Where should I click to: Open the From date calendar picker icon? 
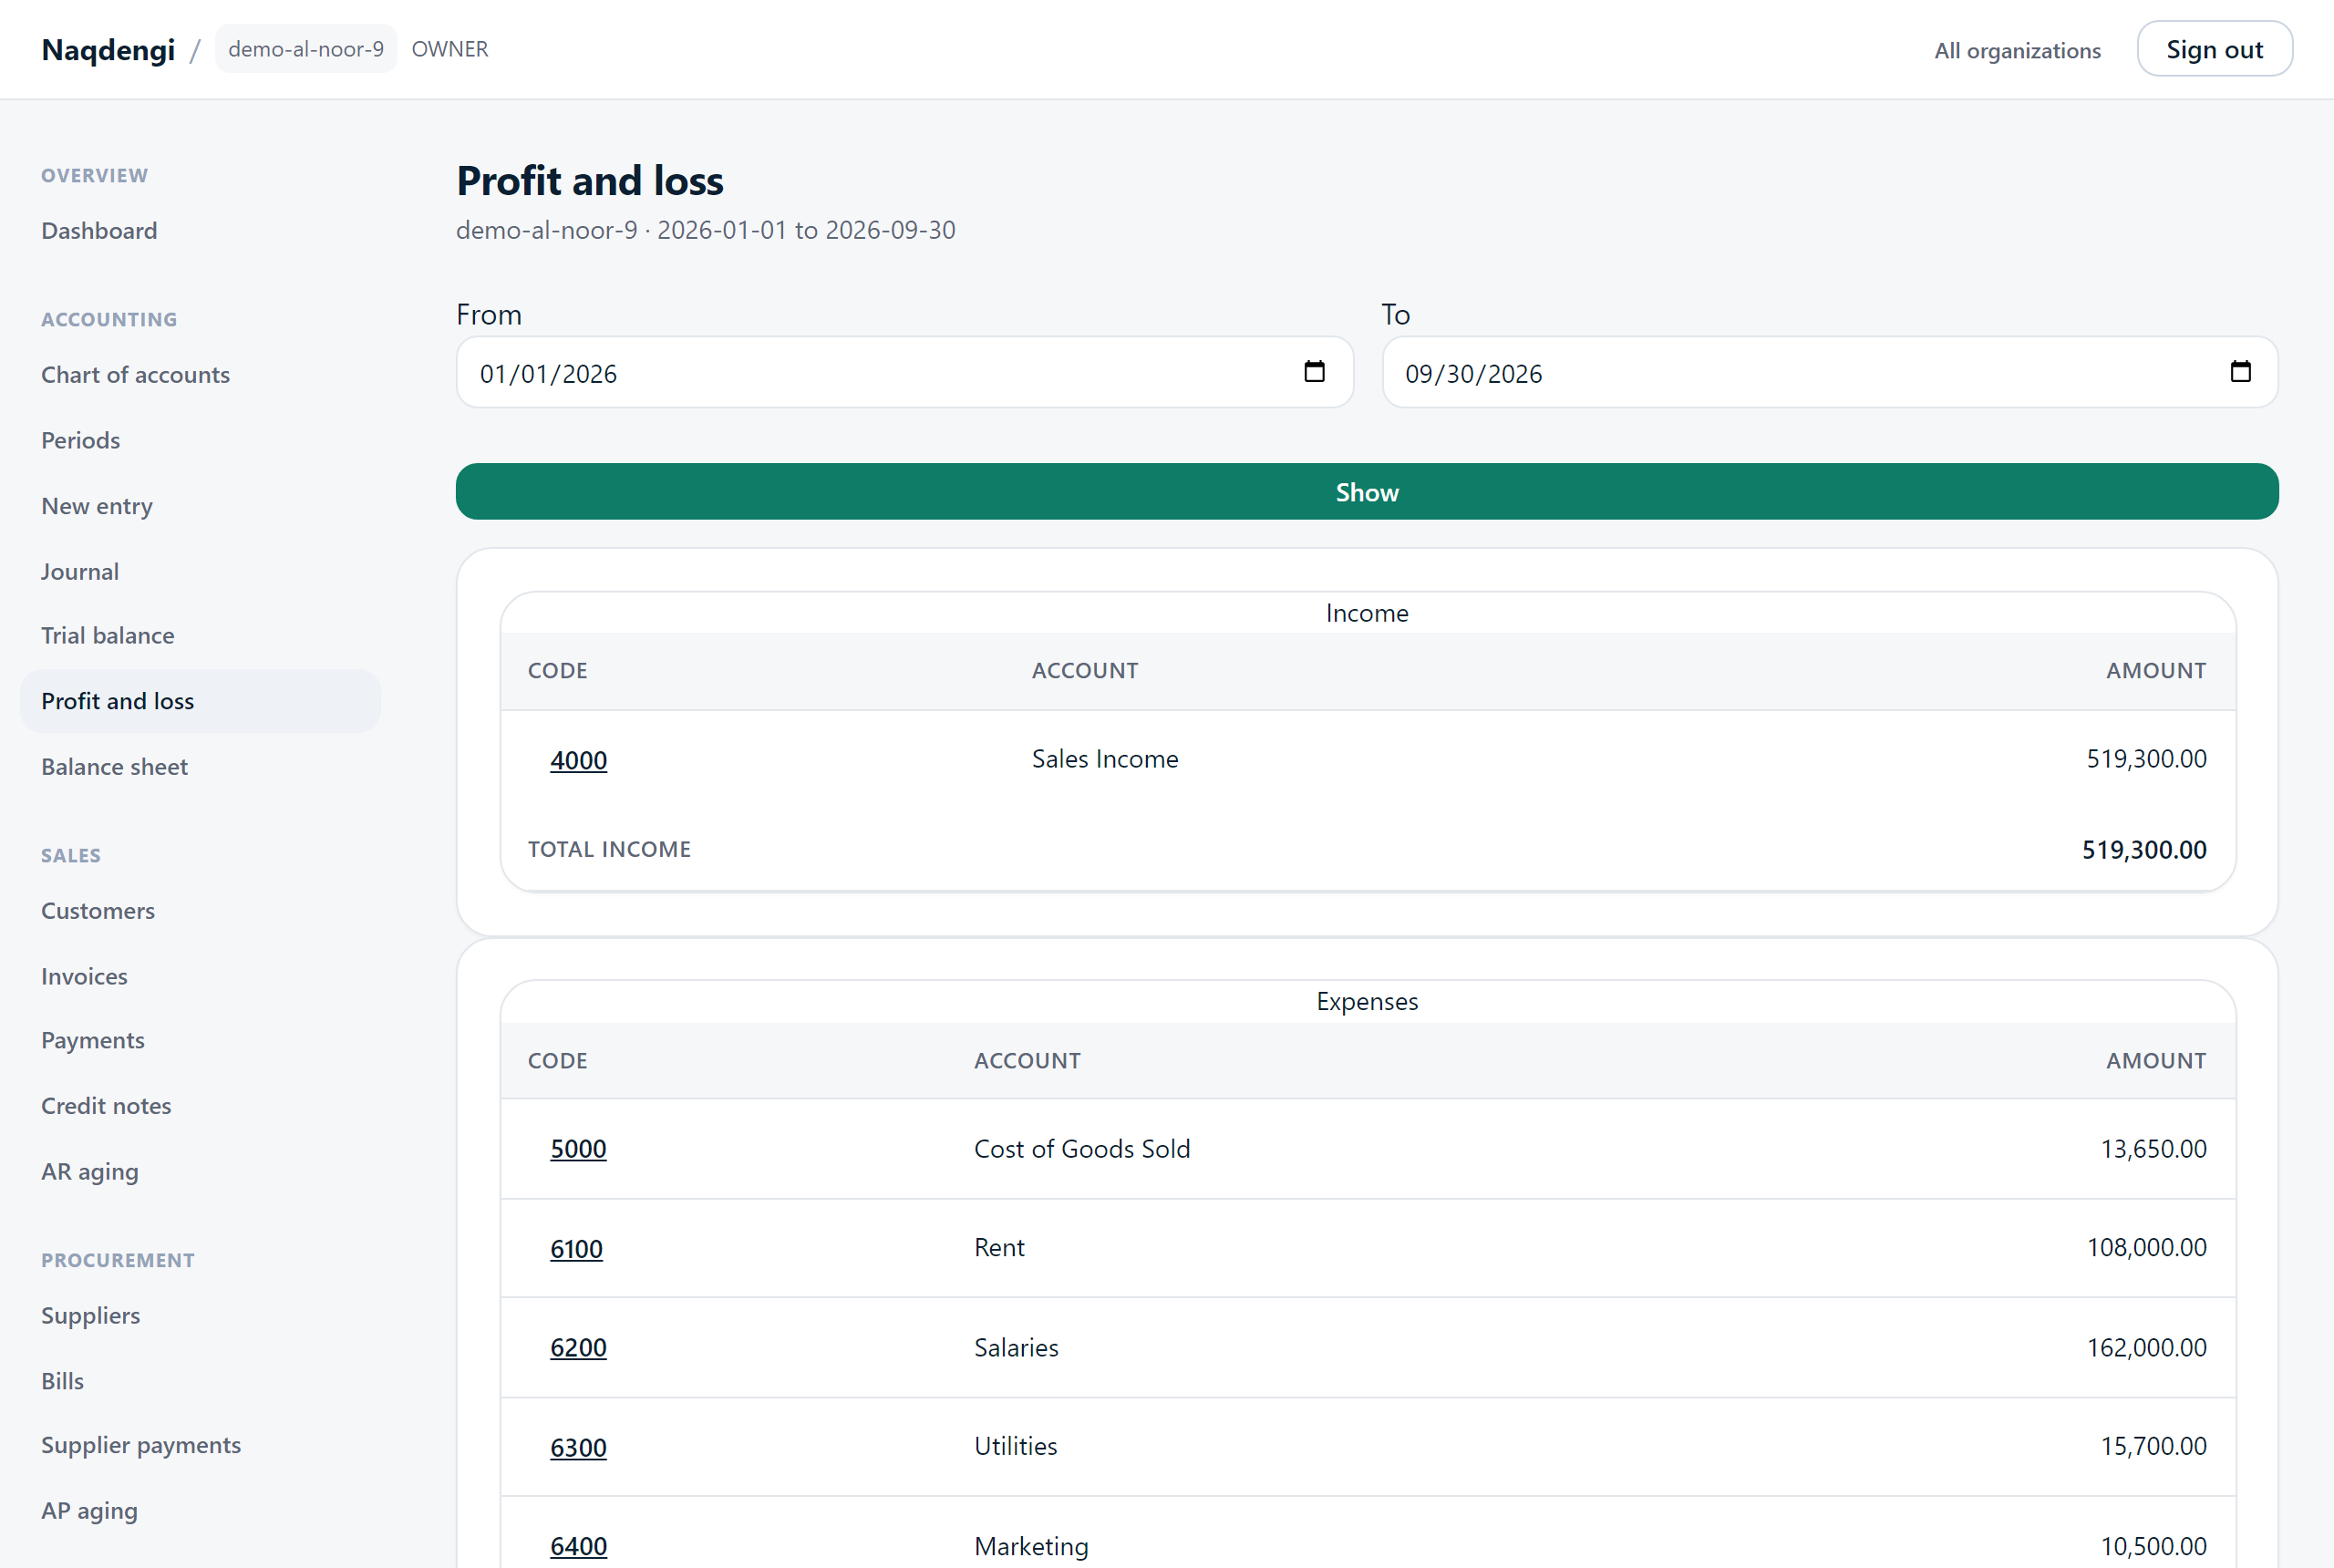pos(1314,372)
